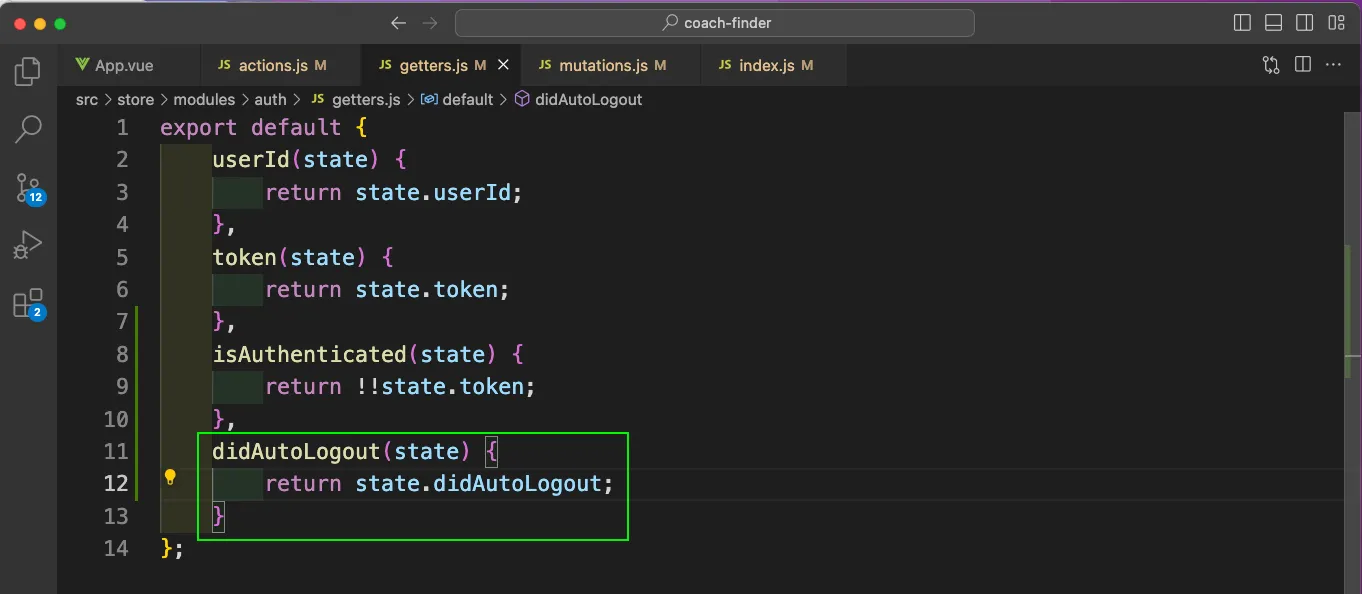Screen dimensions: 1362x594
Task: Click 'didAutoLogout' function name on line 11
Action: [296, 451]
